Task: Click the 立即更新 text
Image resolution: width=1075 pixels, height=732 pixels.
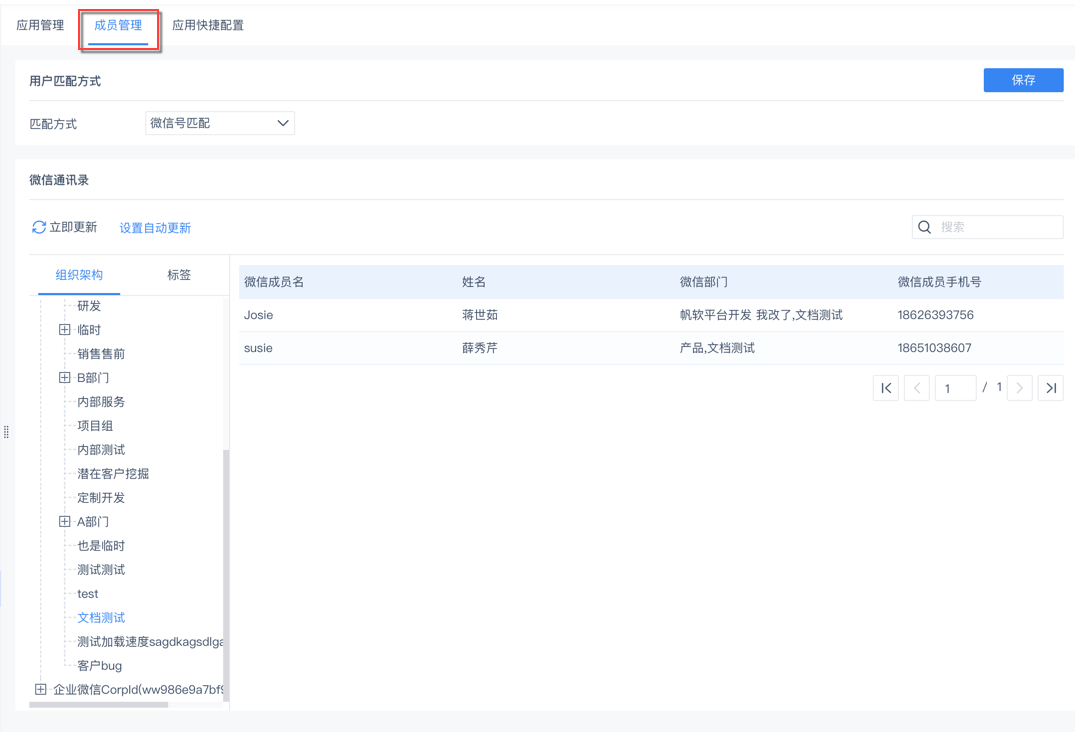Action: coord(73,227)
